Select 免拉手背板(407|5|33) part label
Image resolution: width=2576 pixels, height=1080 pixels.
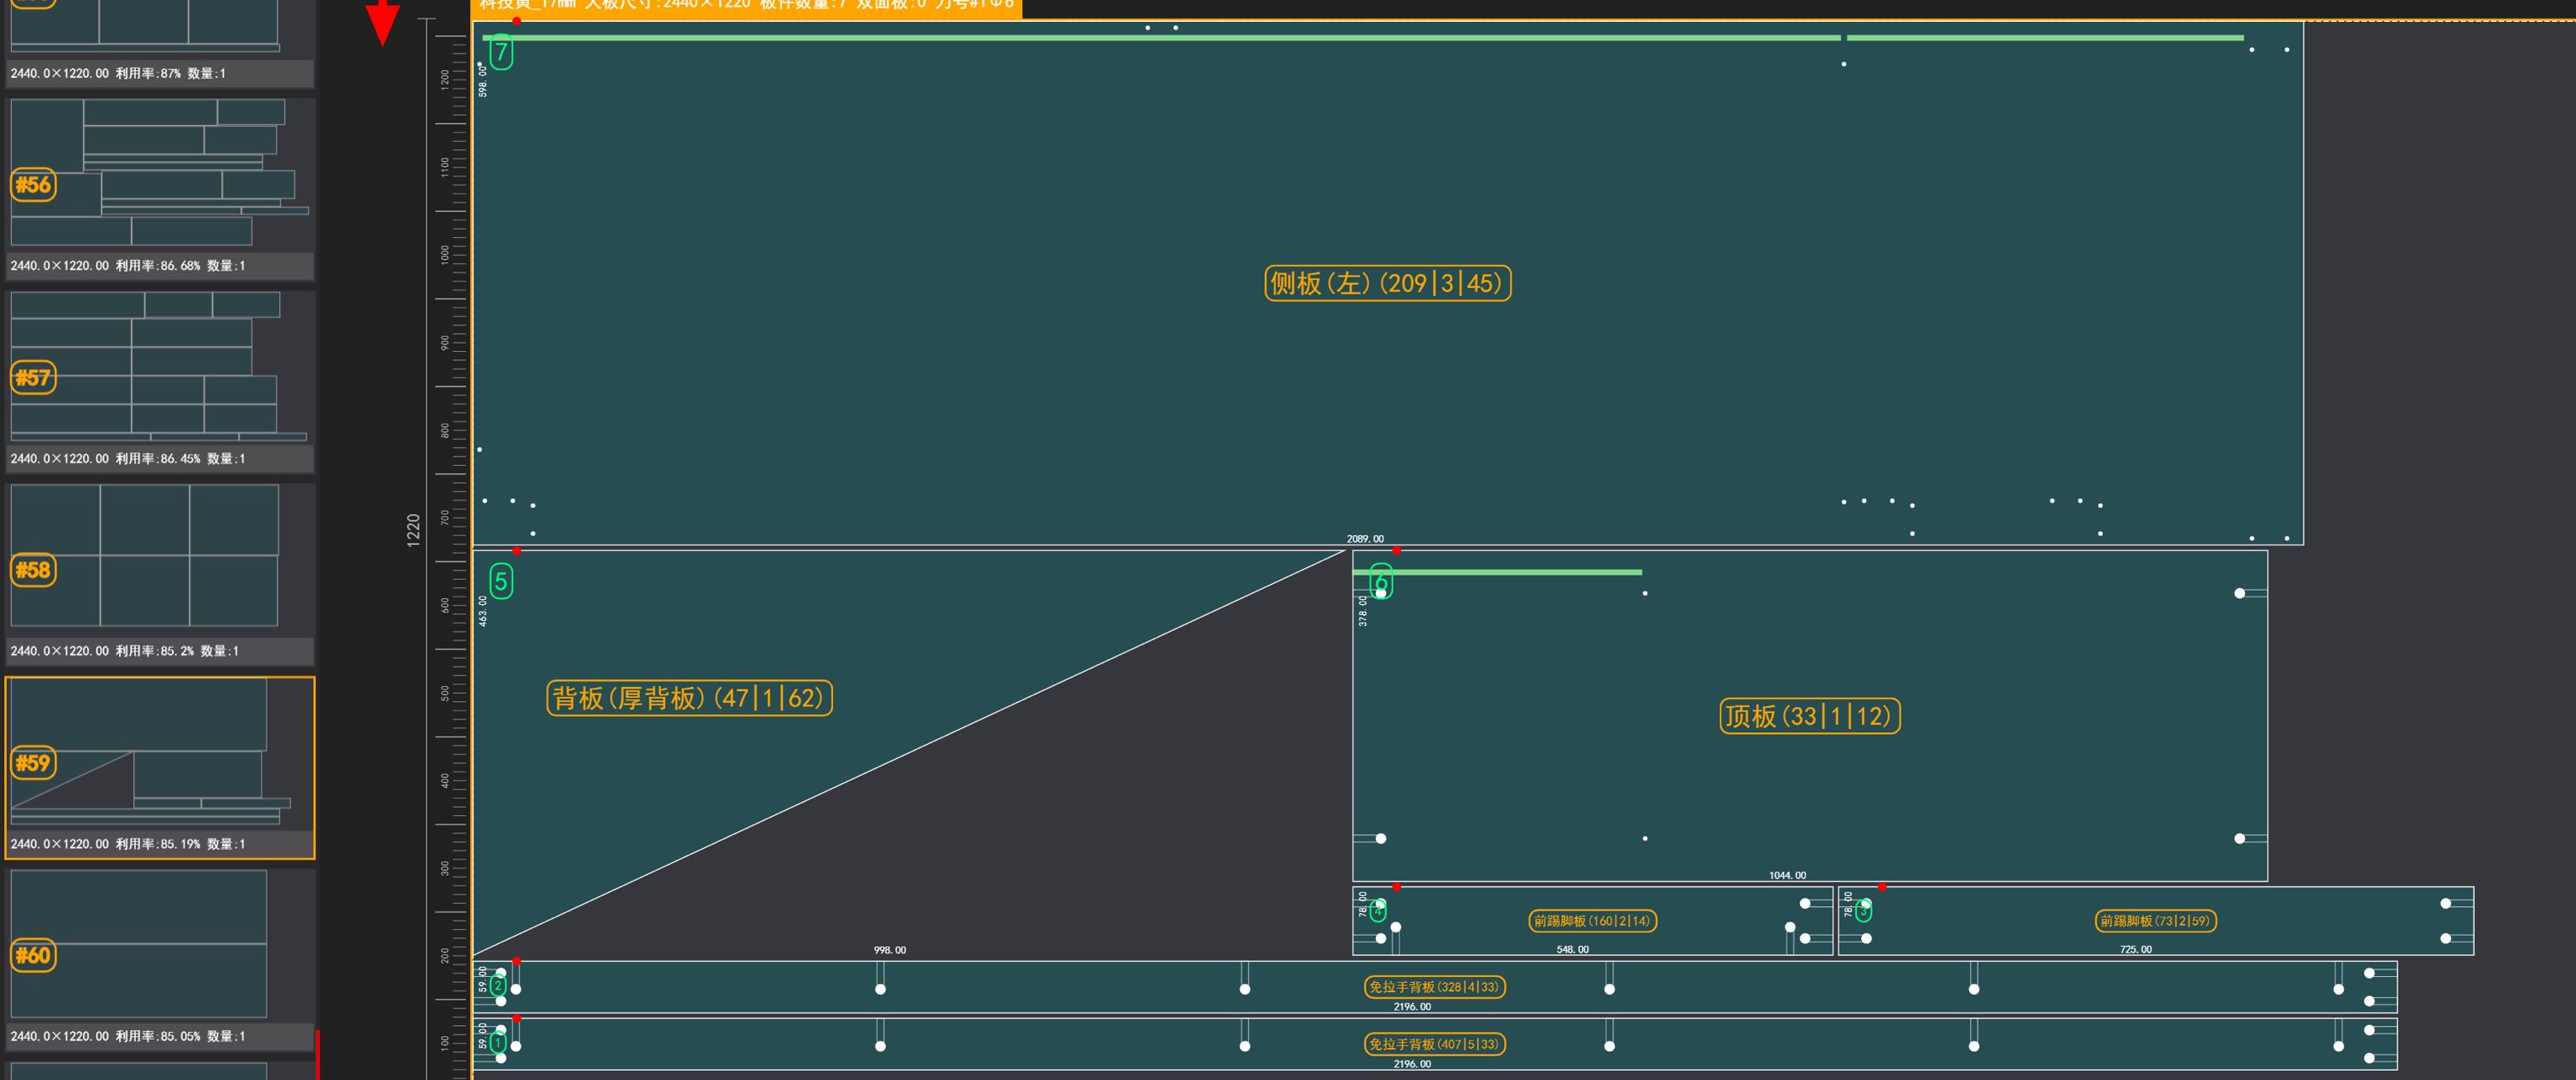(x=1434, y=1044)
